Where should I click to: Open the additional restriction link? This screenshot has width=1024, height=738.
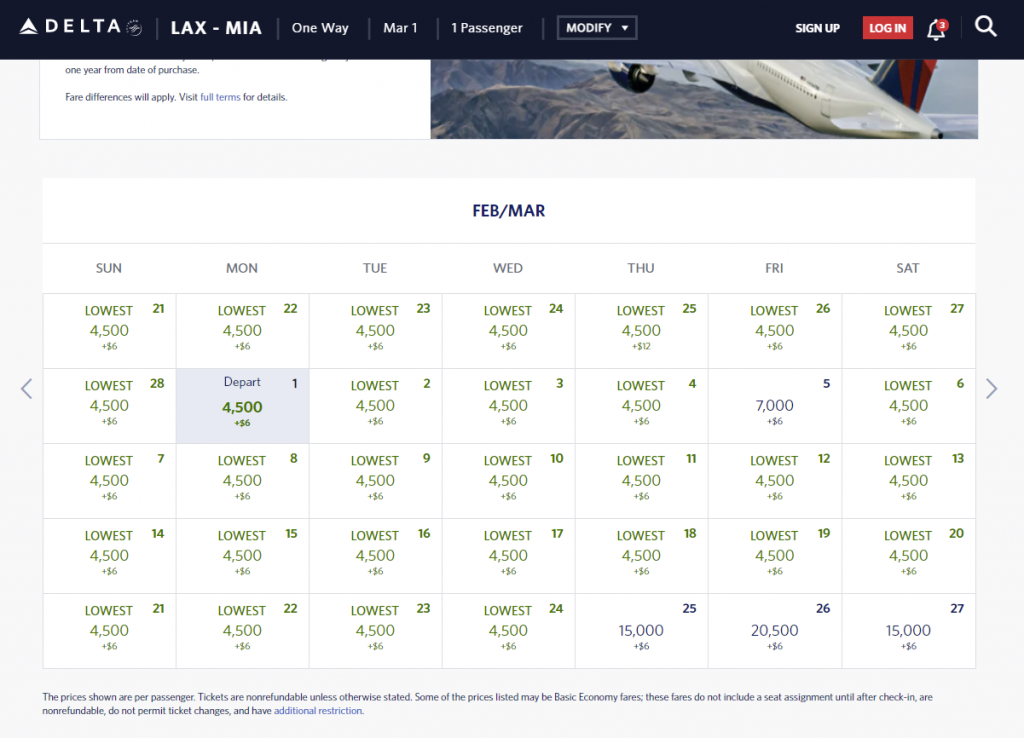(x=318, y=711)
